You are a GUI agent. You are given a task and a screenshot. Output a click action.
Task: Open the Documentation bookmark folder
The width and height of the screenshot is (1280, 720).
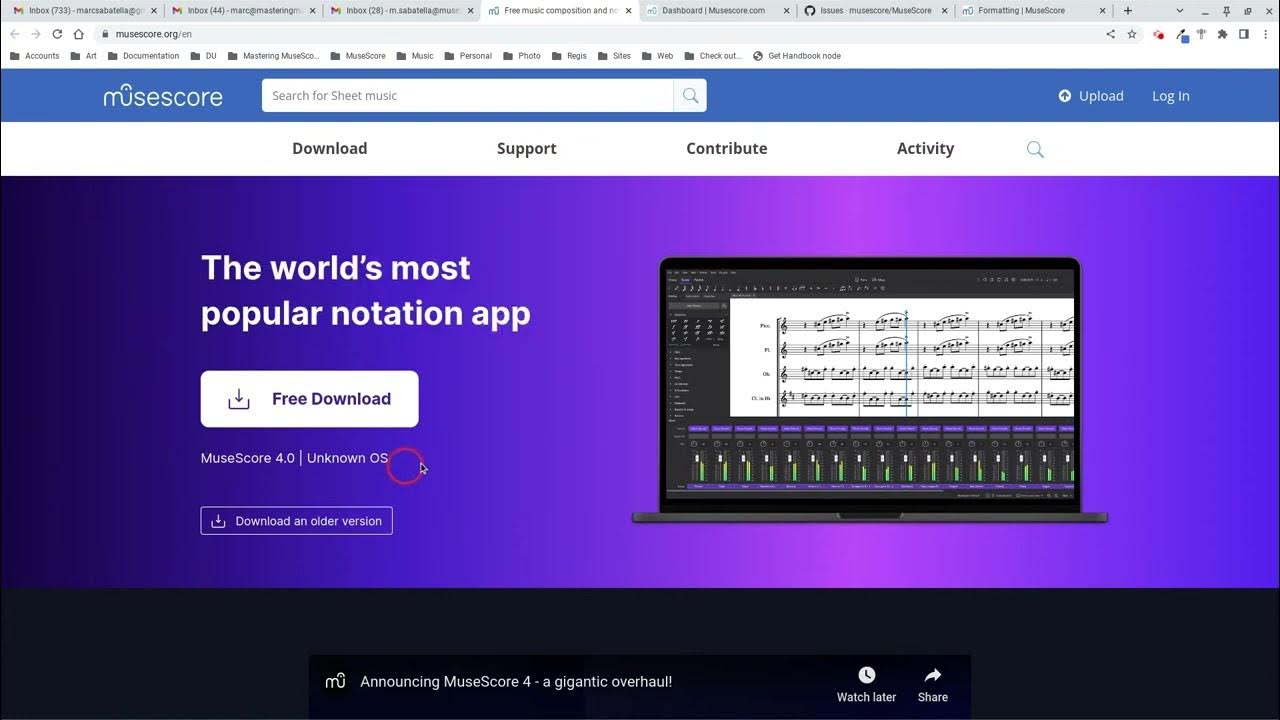click(143, 56)
